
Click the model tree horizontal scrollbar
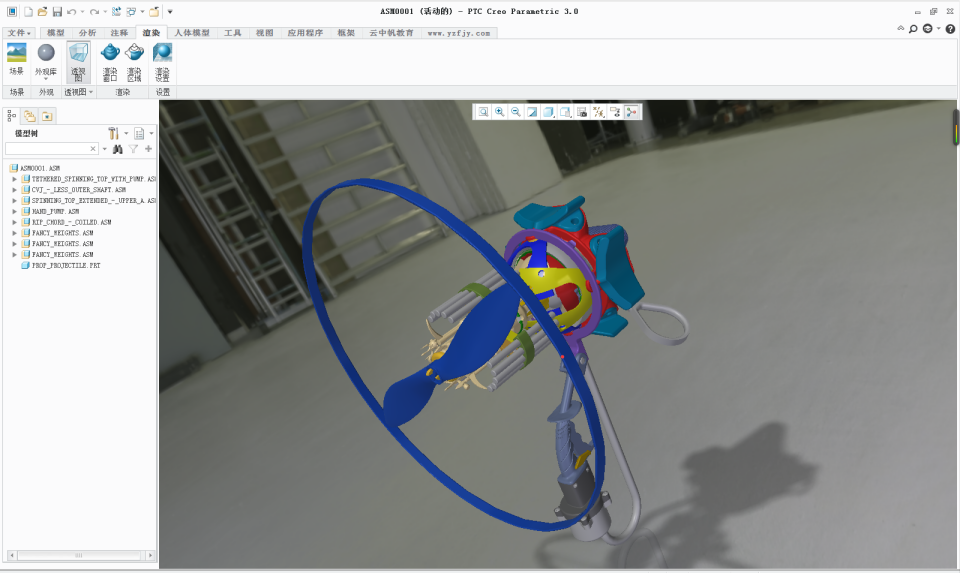coord(81,555)
